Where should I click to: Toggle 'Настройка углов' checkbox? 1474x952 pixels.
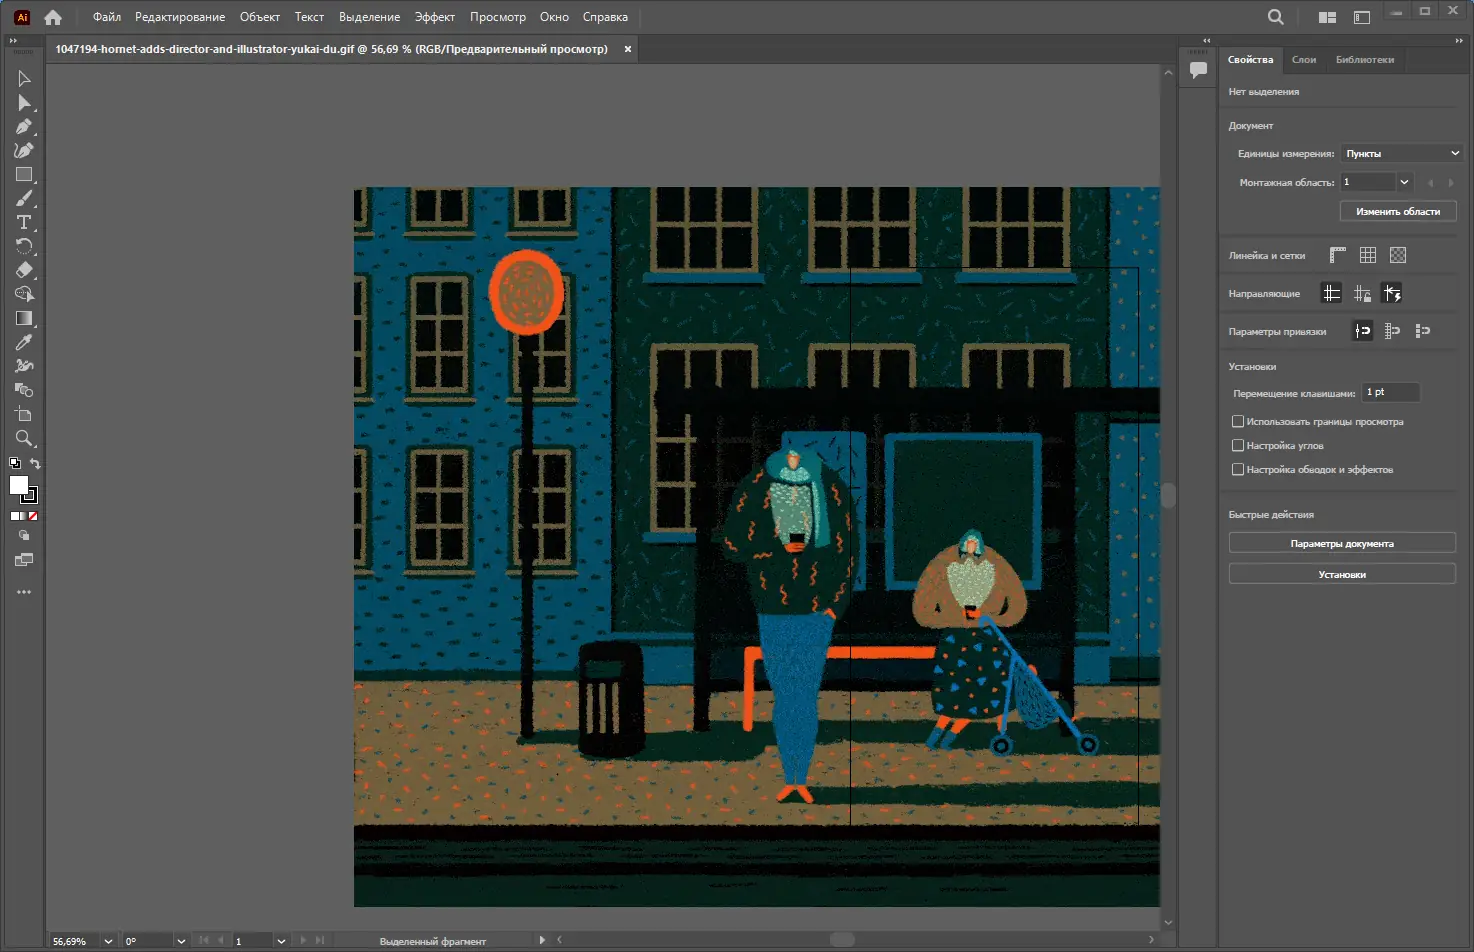click(x=1238, y=446)
